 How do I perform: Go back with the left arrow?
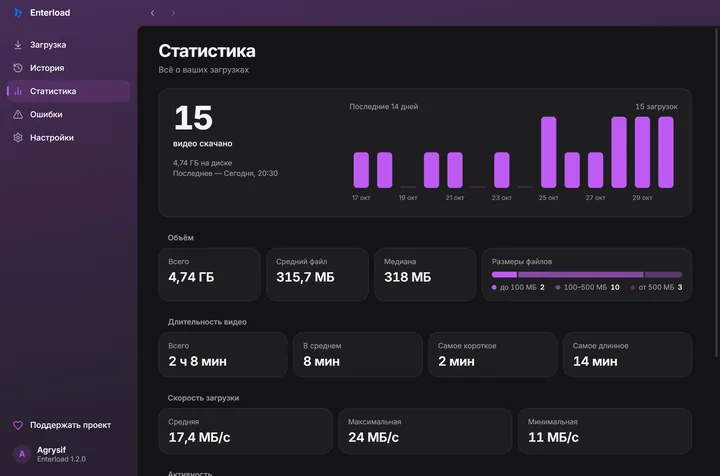(x=152, y=13)
